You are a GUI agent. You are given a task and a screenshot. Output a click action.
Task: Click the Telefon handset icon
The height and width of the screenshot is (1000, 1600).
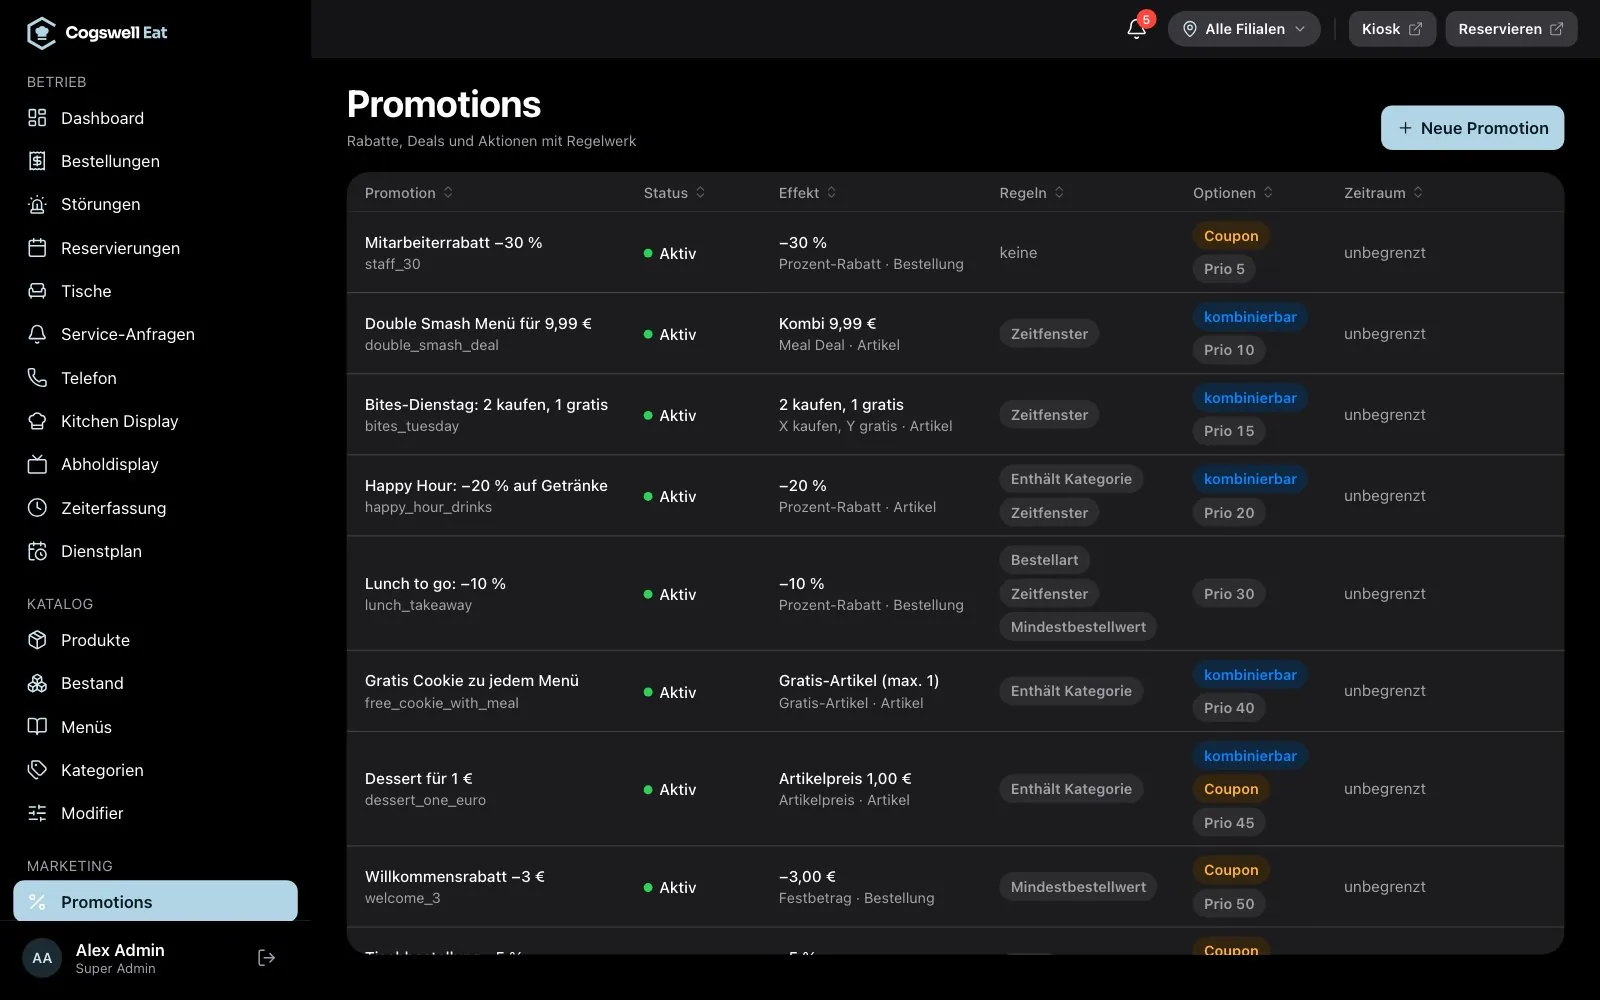click(x=37, y=378)
